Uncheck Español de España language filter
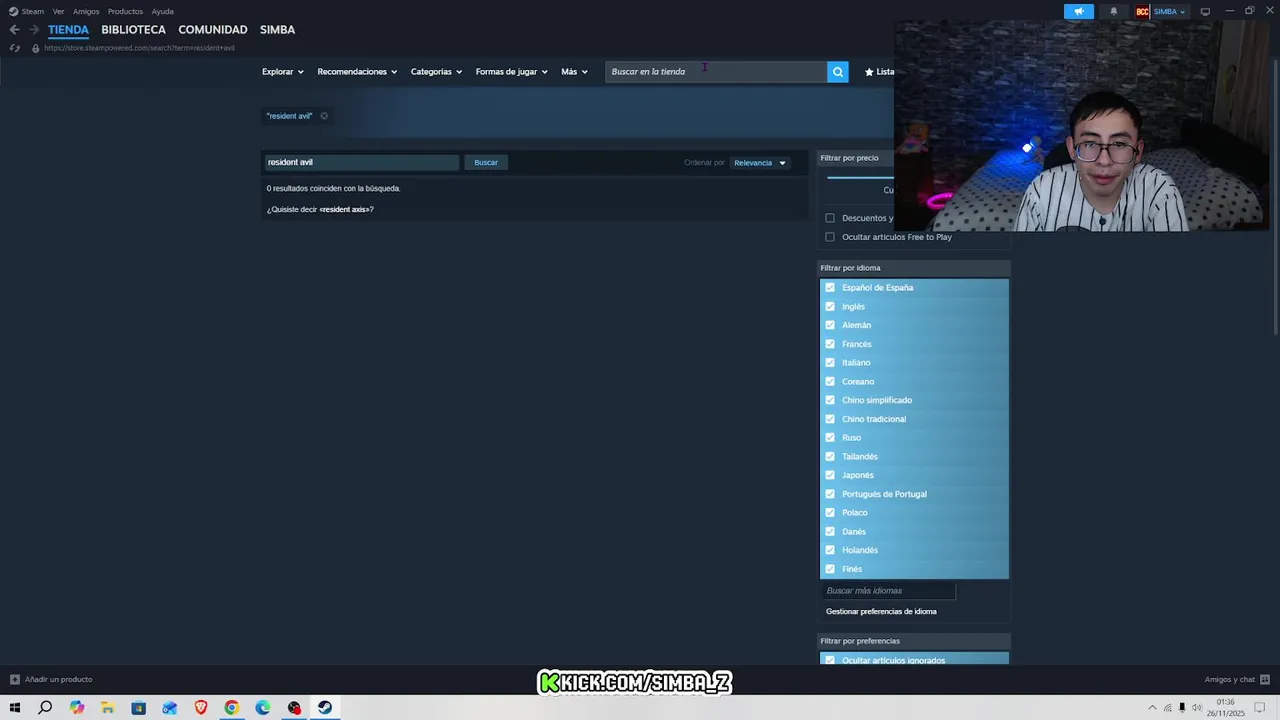This screenshot has width=1280, height=720. click(x=830, y=288)
